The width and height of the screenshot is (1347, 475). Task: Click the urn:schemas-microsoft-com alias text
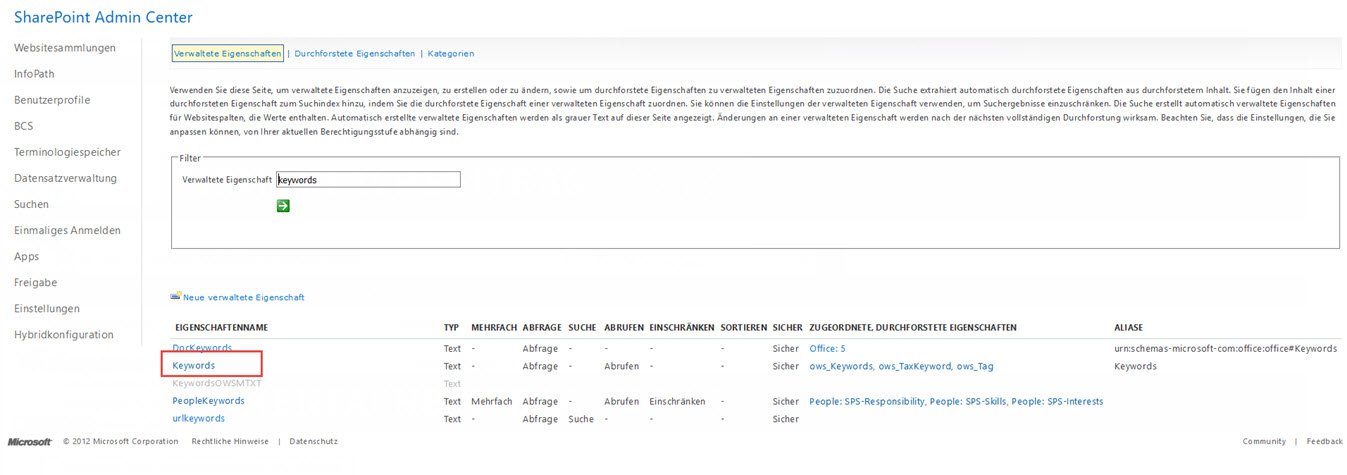pyautogui.click(x=1225, y=348)
